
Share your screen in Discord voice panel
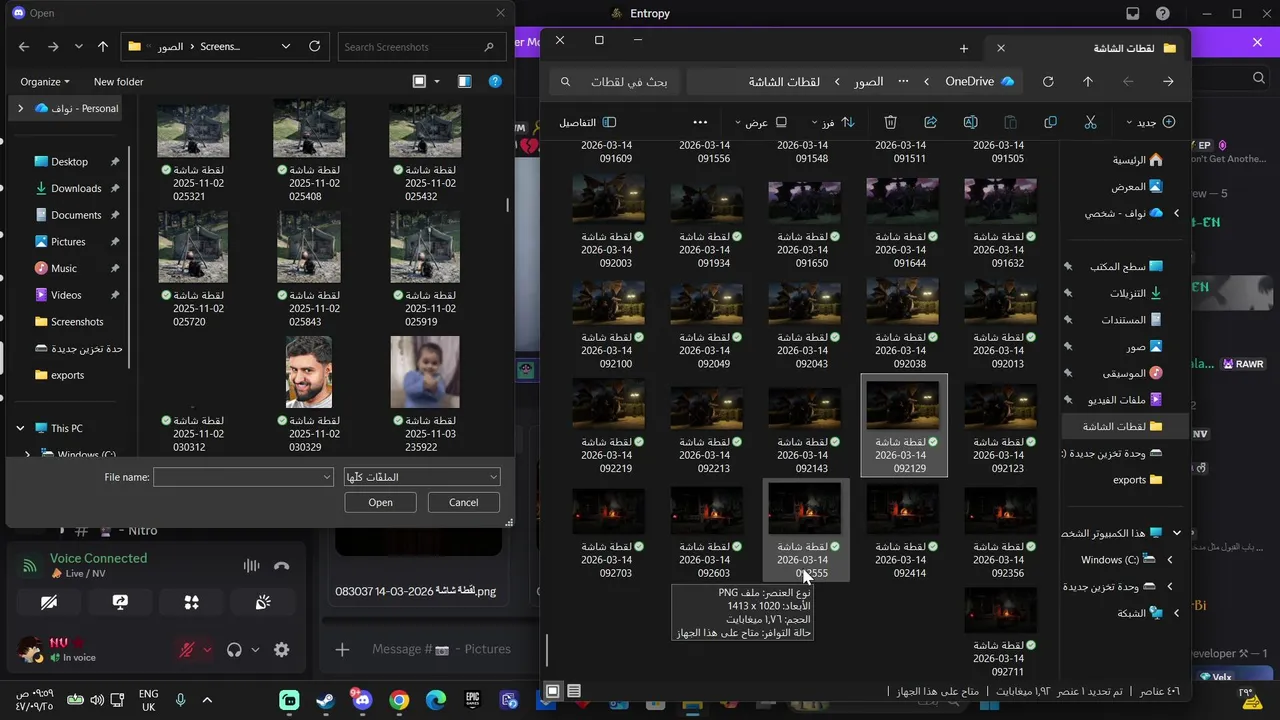point(120,602)
